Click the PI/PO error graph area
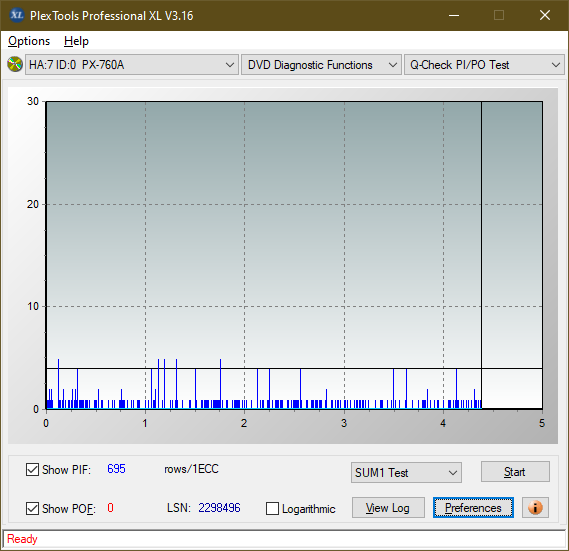The height and width of the screenshot is (551, 569). [294, 255]
